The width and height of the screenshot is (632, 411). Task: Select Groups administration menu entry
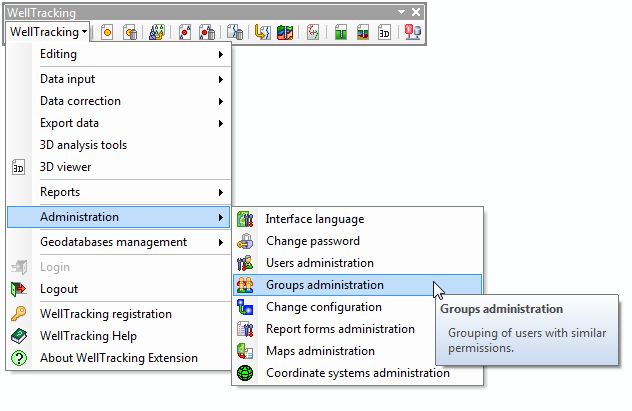pos(357,285)
